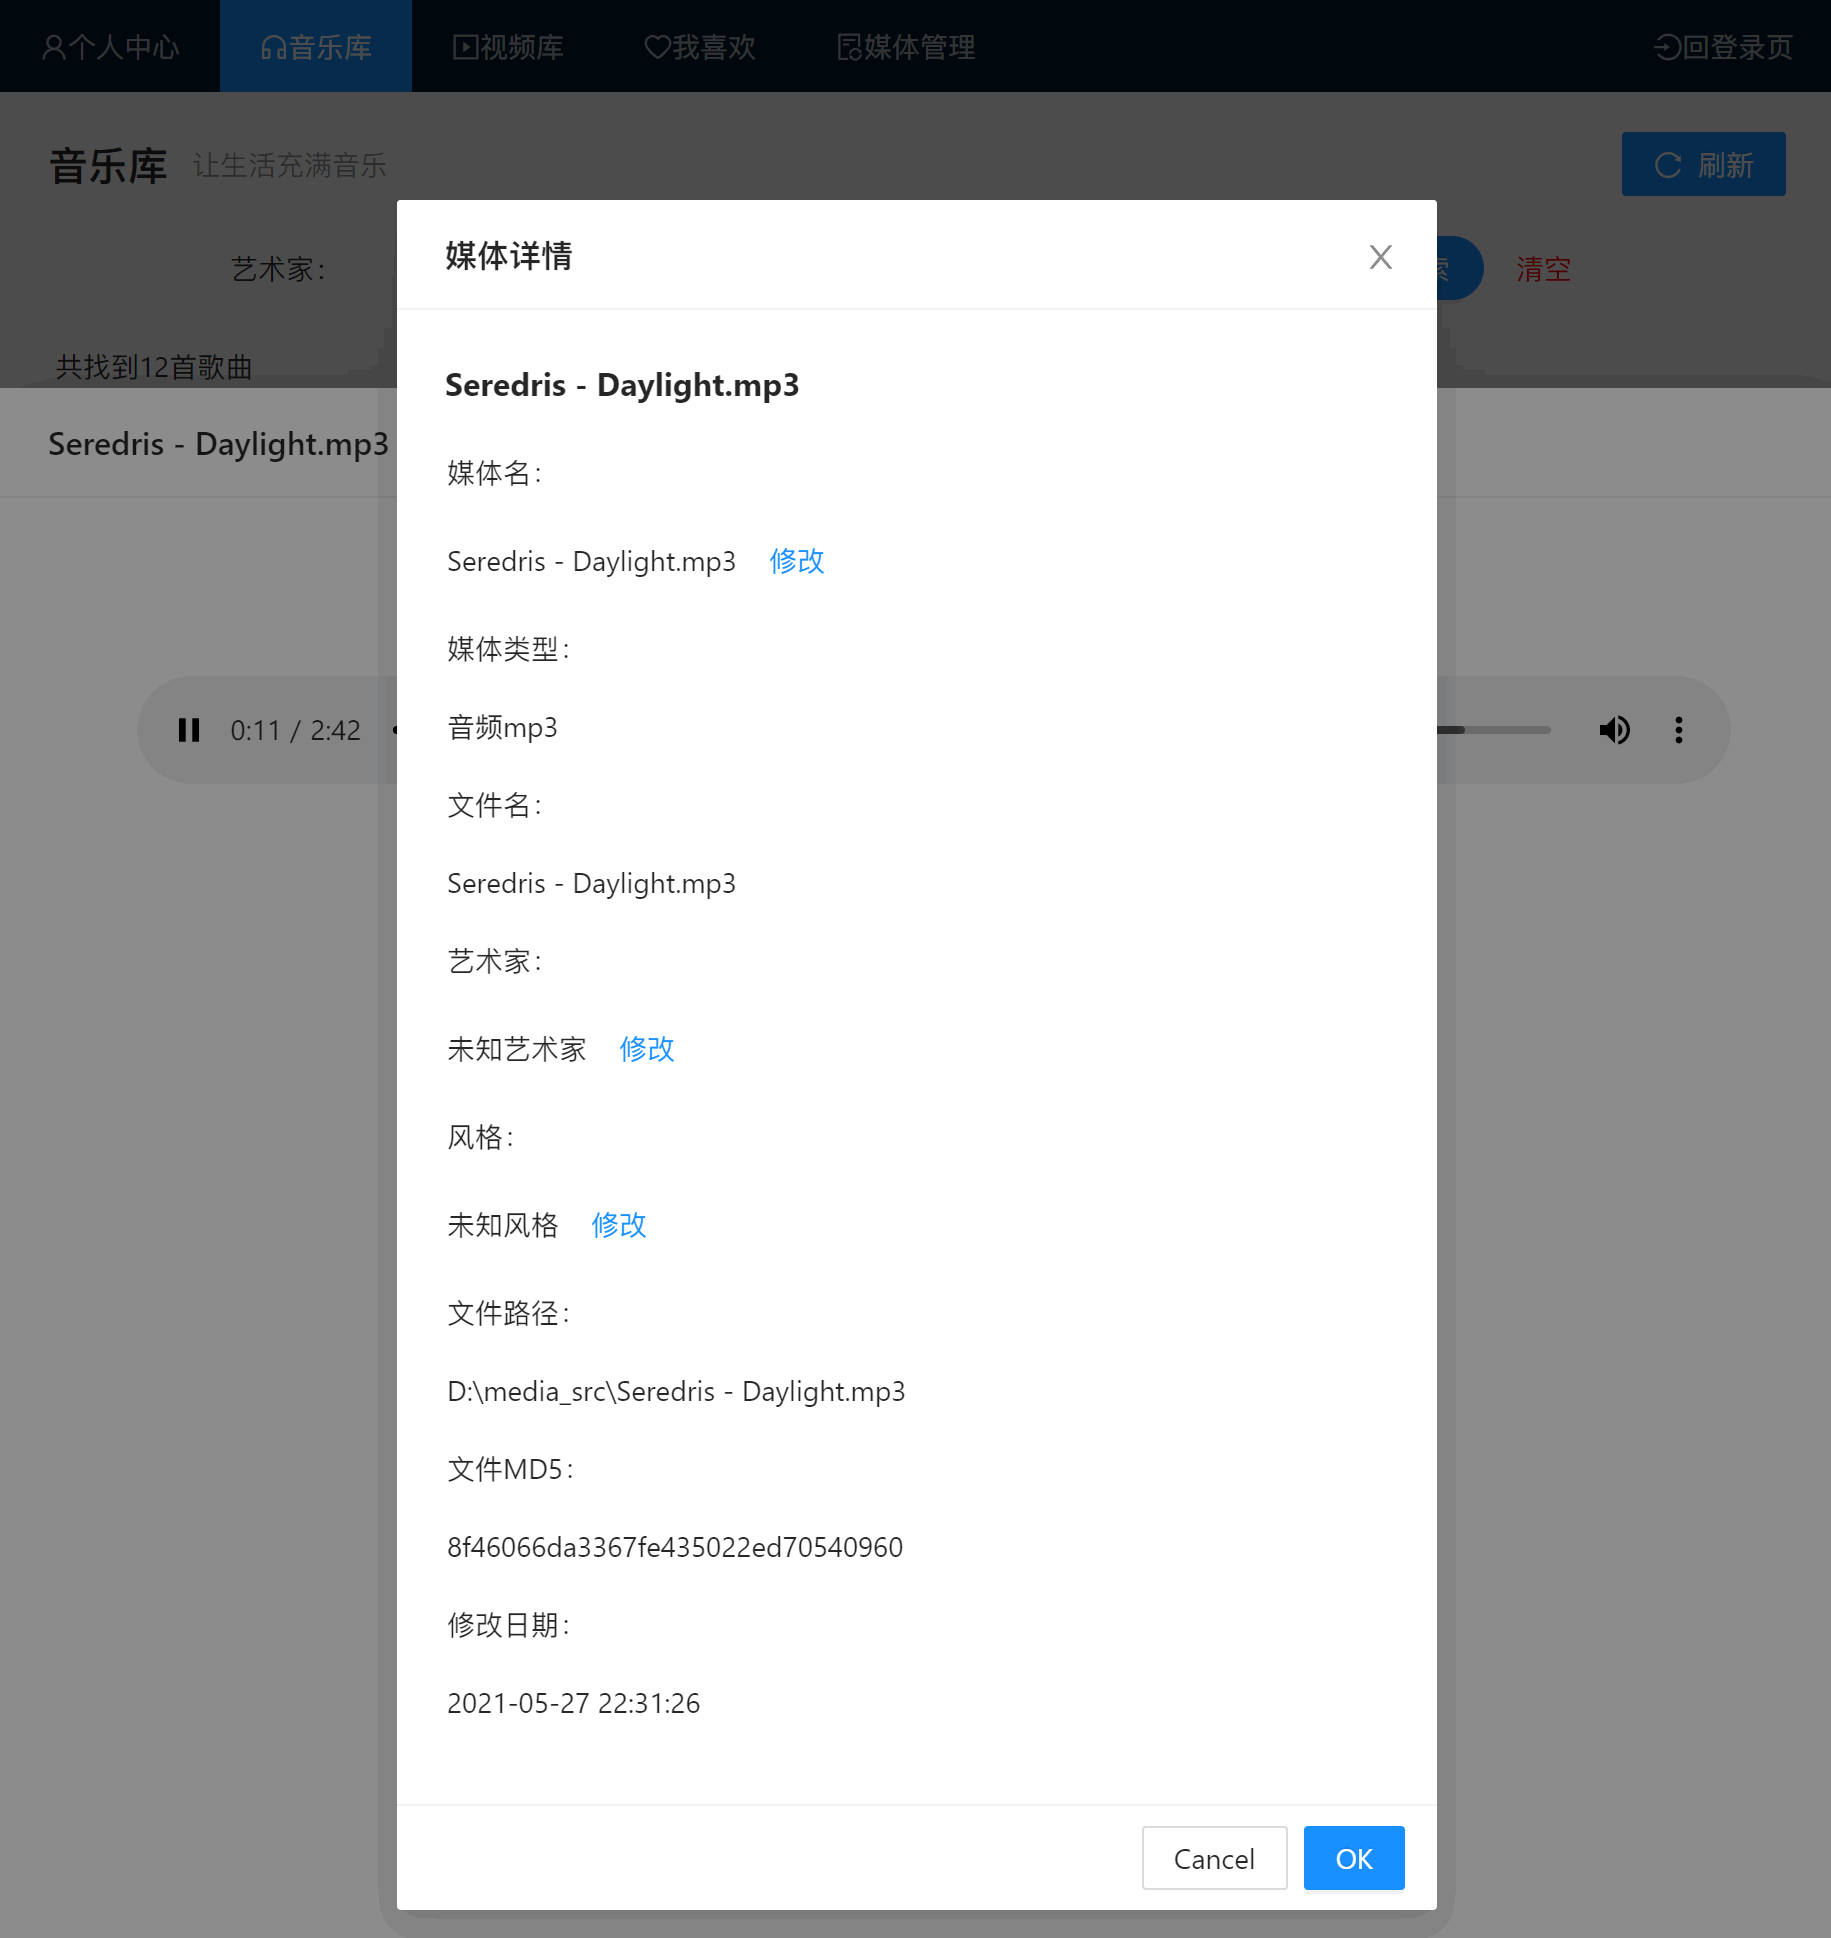Click the Cancel button
1831x1938 pixels.
coord(1214,1858)
